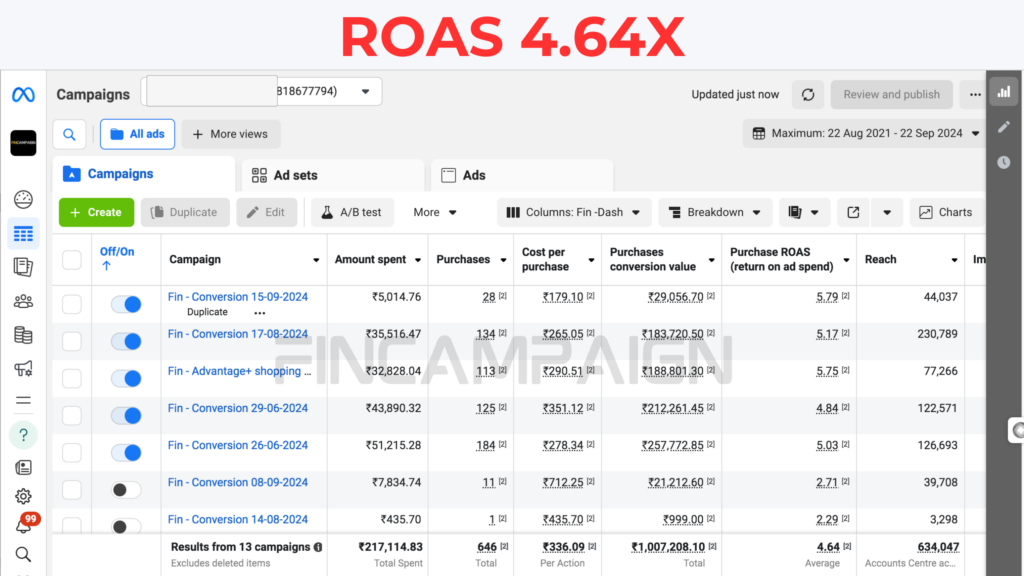The image size is (1024, 576).
Task: Open the Columns: Fin -Dash dropdown
Action: coord(574,212)
